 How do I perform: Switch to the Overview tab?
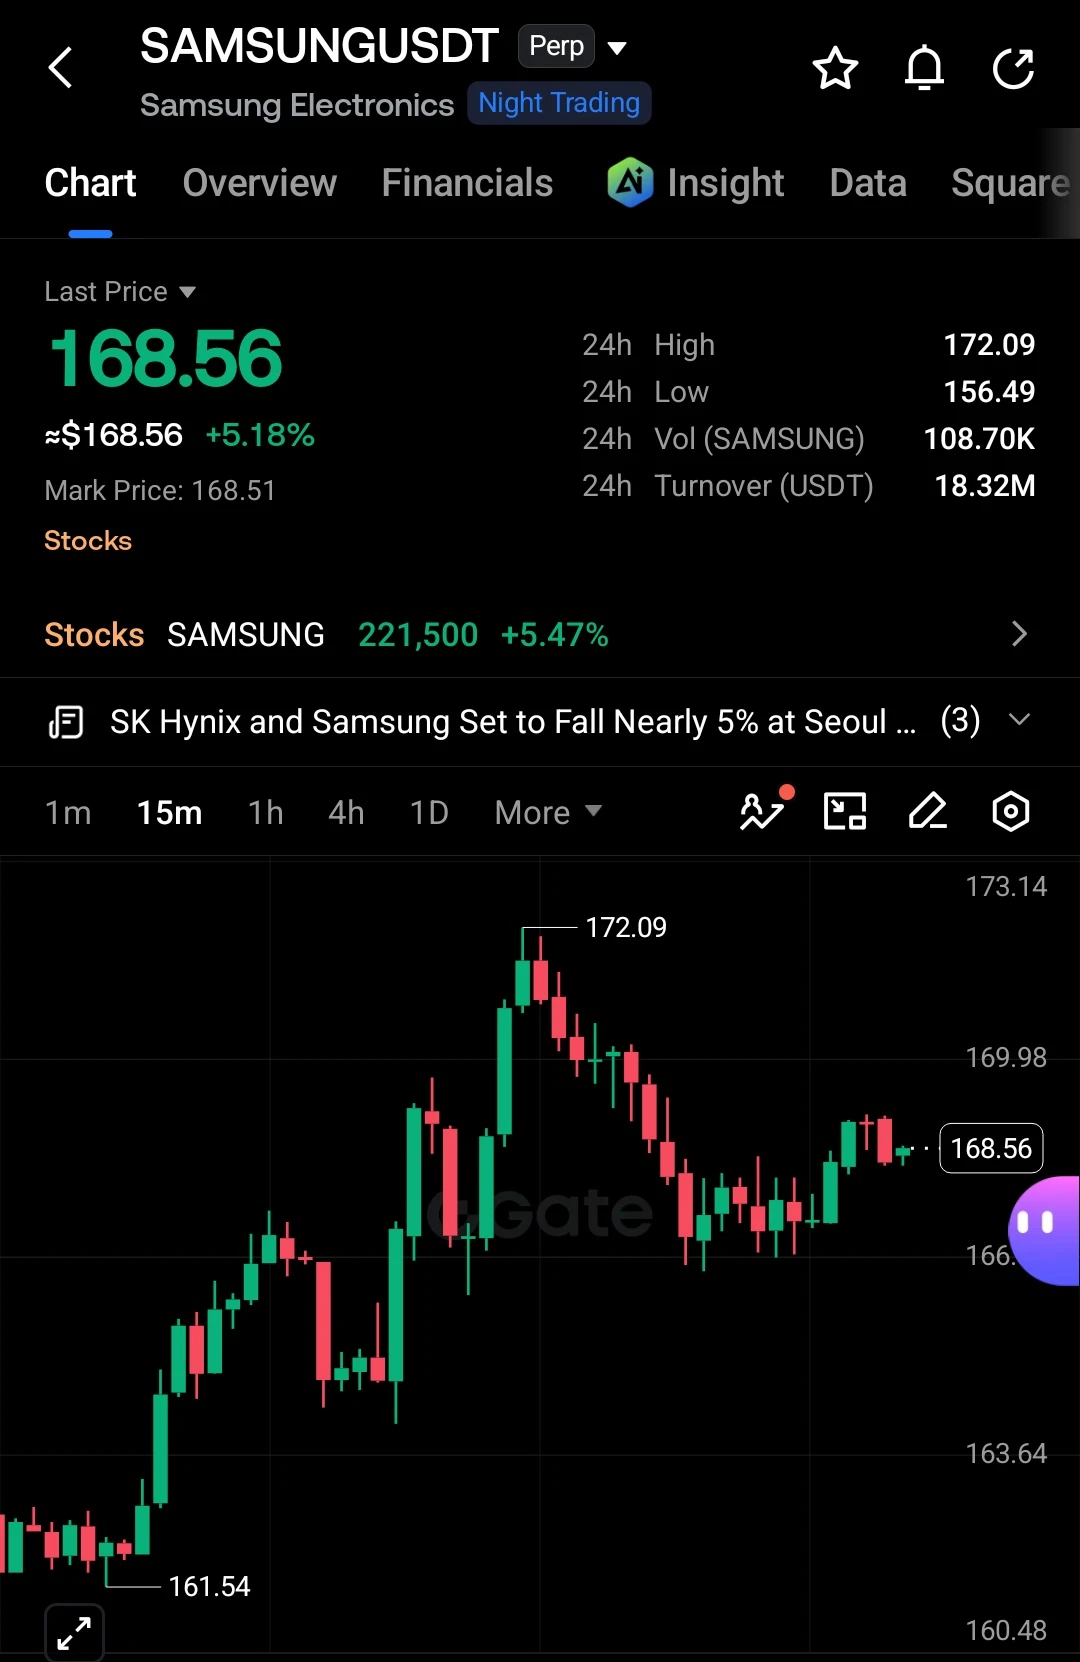(x=260, y=183)
